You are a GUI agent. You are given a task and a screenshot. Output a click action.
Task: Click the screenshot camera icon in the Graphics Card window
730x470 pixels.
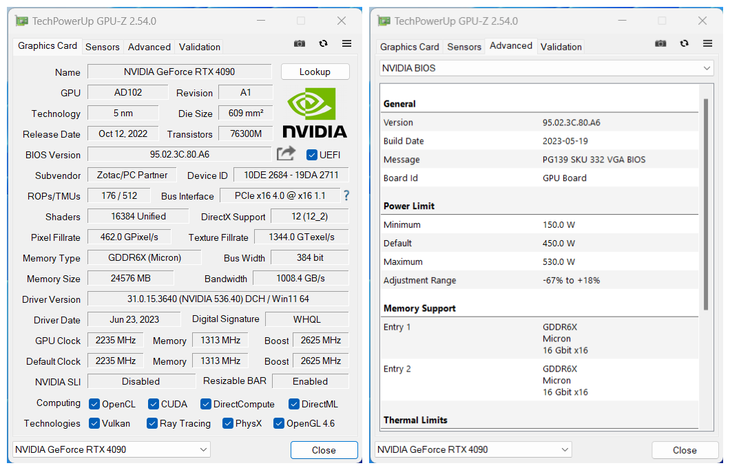click(299, 44)
